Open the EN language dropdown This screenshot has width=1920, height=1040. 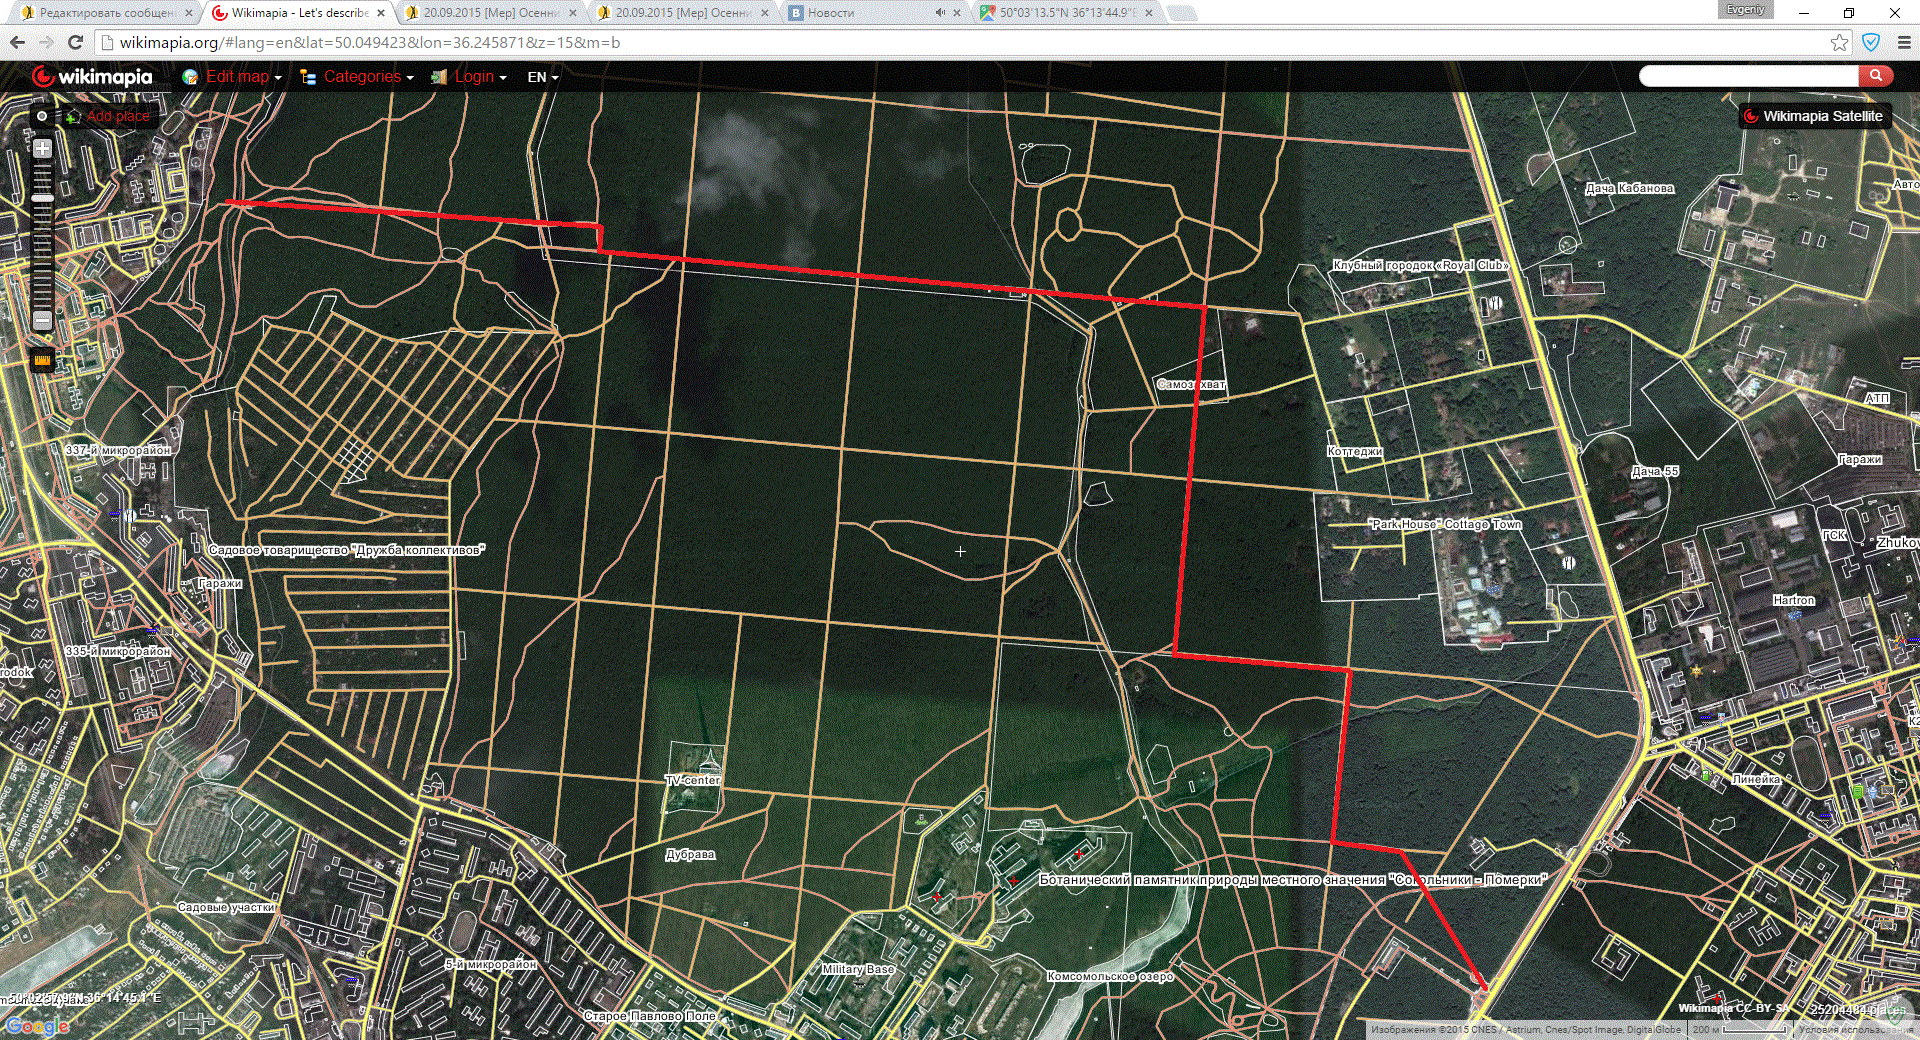point(542,77)
